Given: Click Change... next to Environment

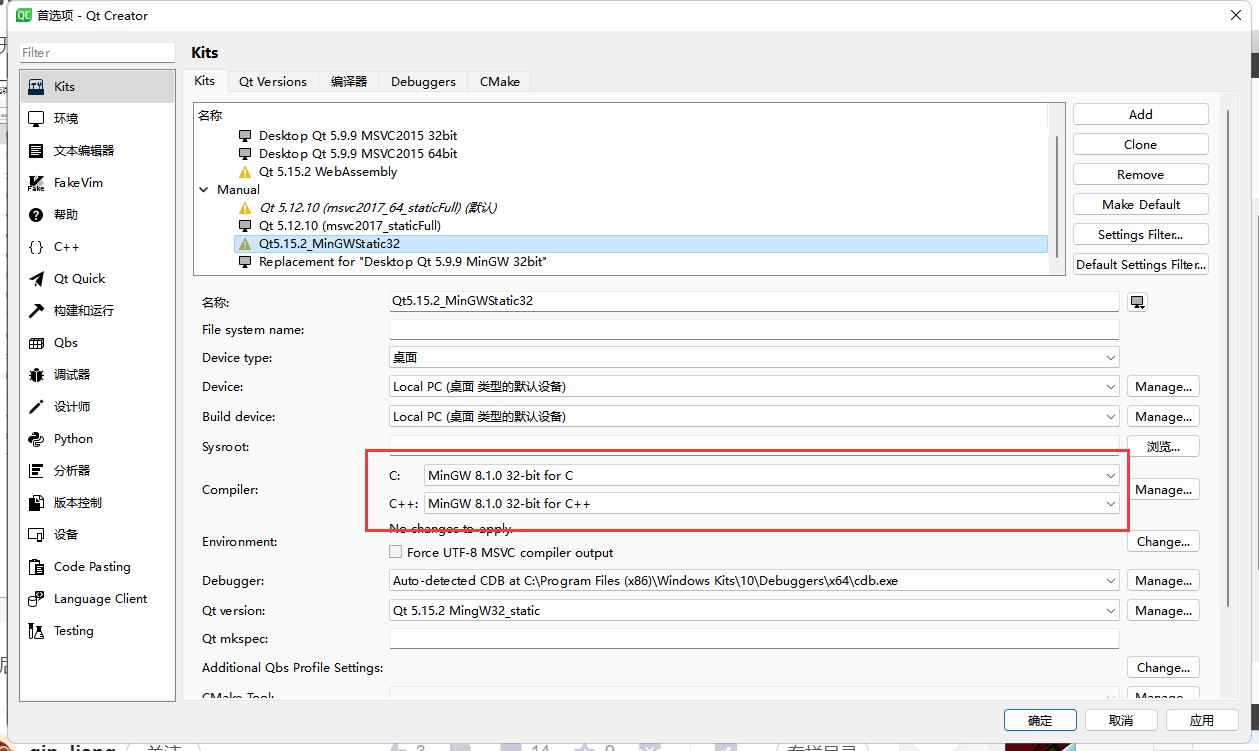Looking at the screenshot, I should point(1164,542).
